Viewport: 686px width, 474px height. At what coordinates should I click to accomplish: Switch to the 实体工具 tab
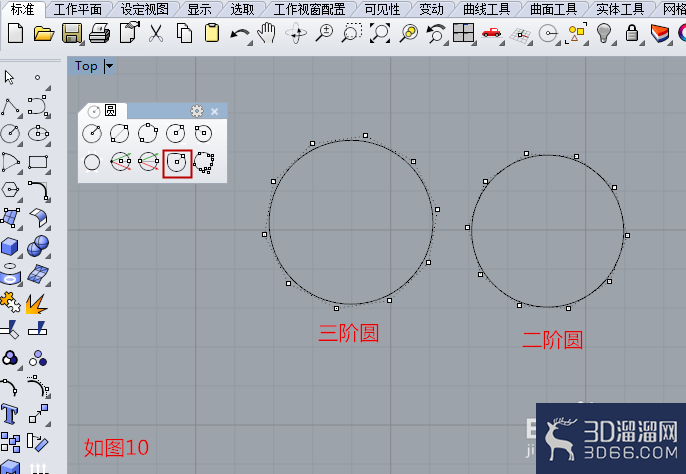(x=620, y=9)
